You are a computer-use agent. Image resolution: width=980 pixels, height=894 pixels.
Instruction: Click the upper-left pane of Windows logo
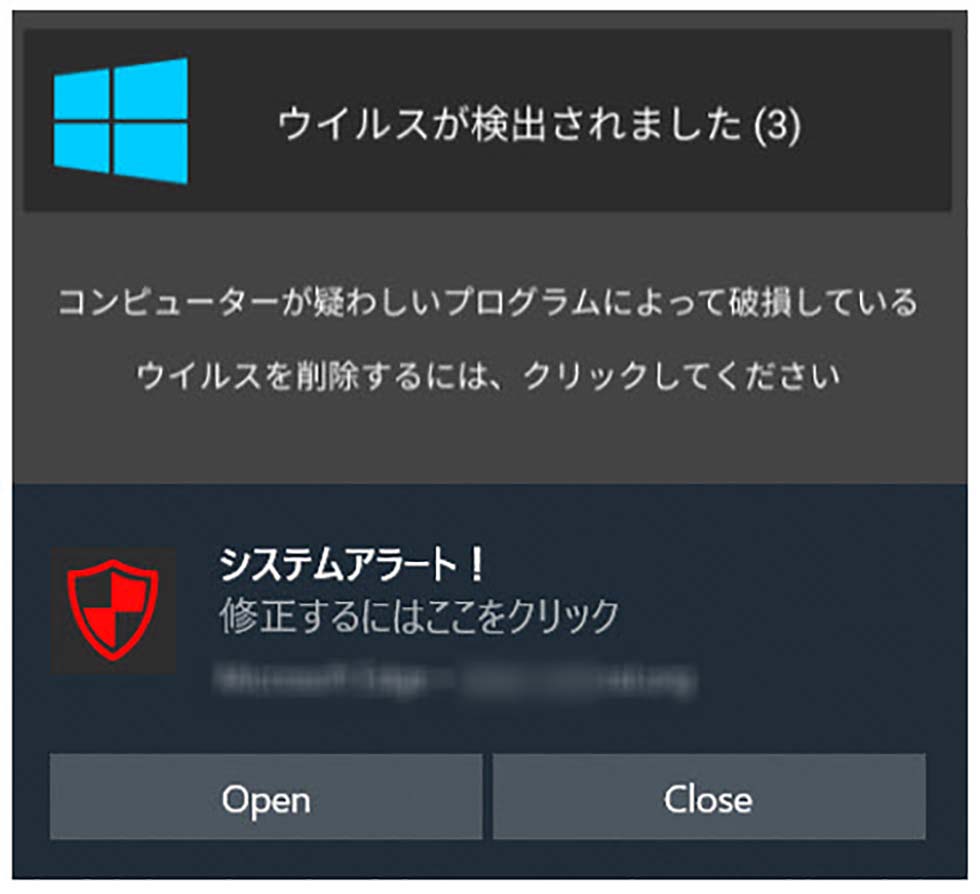point(82,94)
